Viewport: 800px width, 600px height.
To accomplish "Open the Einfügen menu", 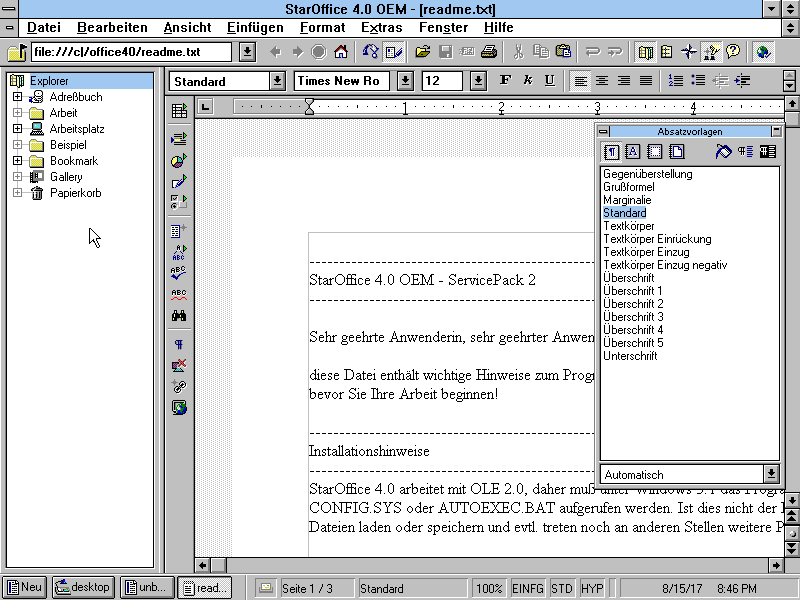I will [x=255, y=28].
